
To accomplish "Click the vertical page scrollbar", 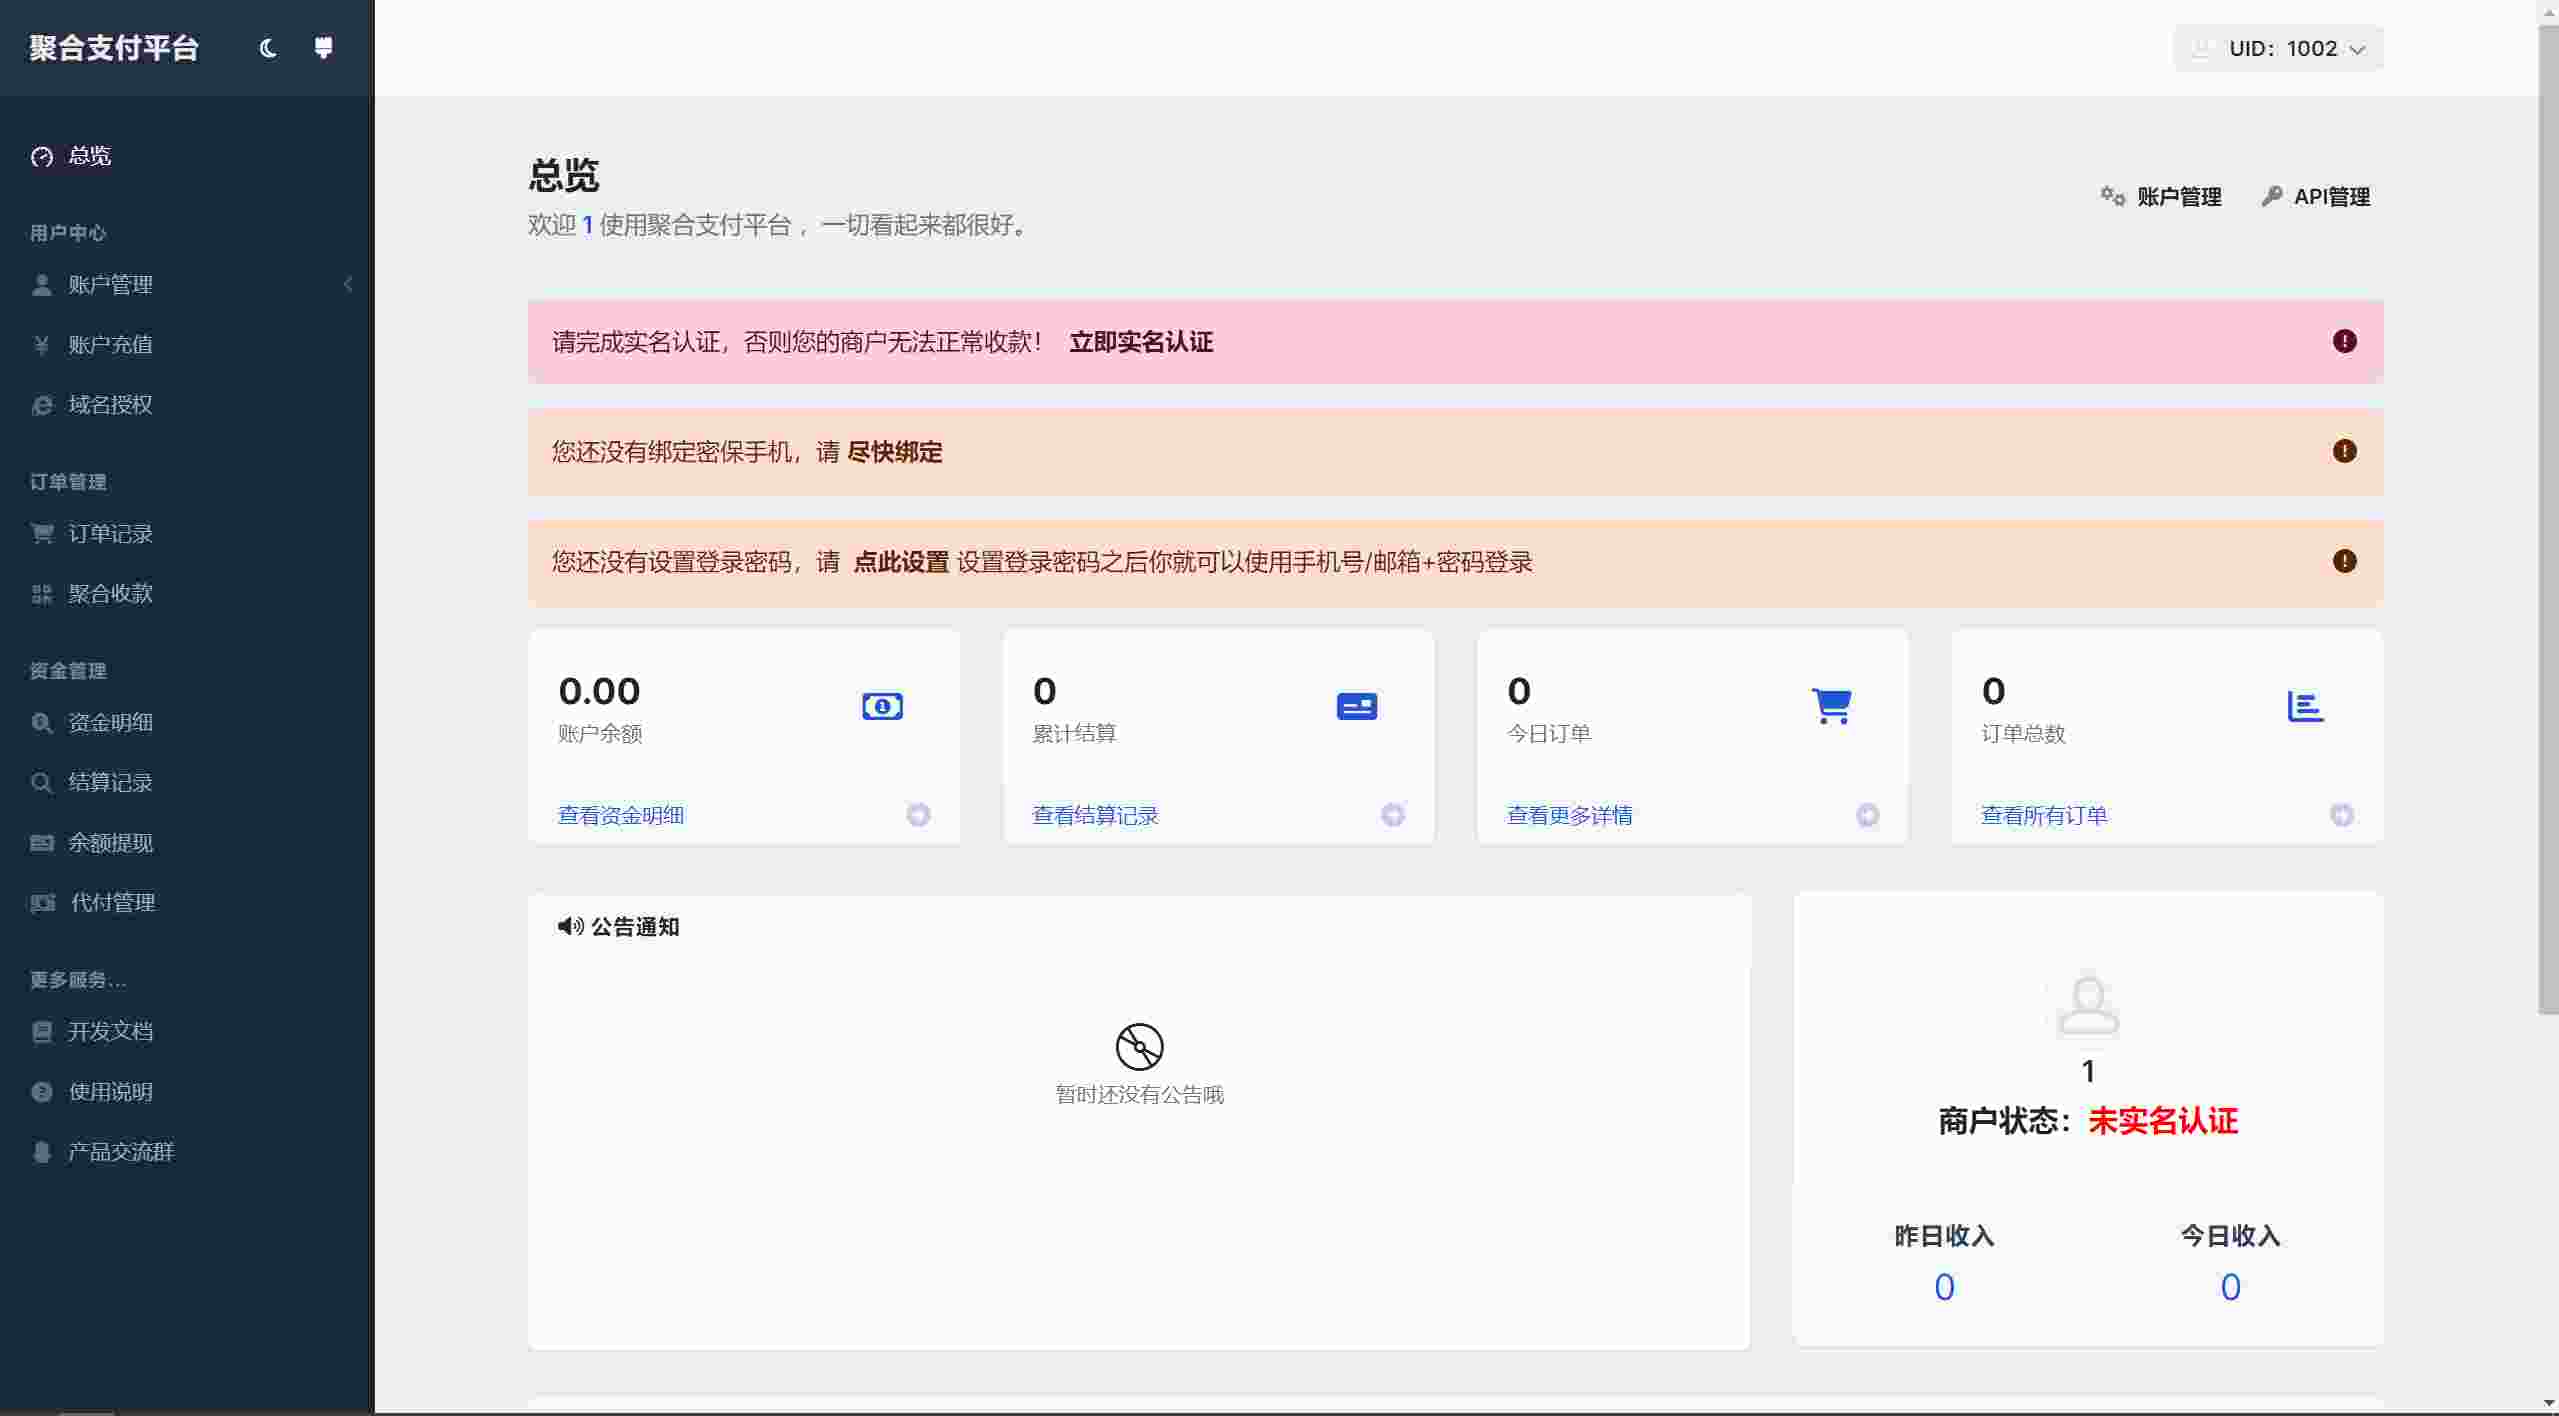I will (2548, 520).
